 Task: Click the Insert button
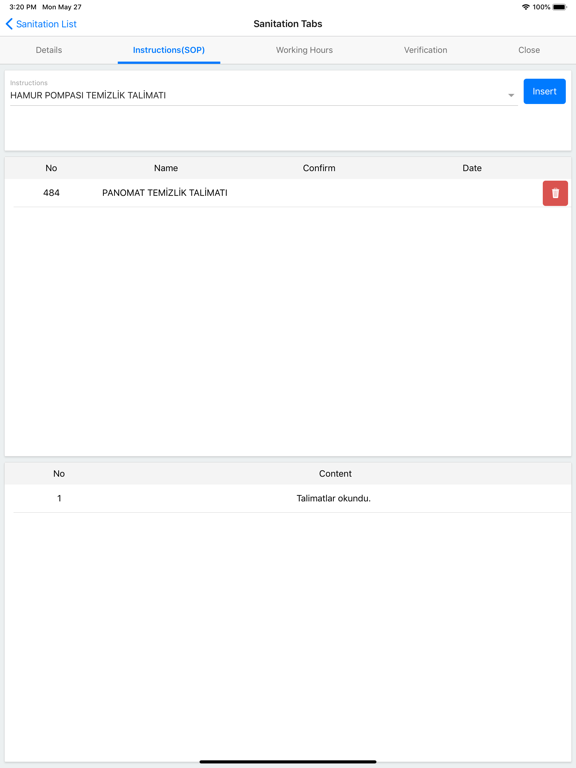[544, 92]
